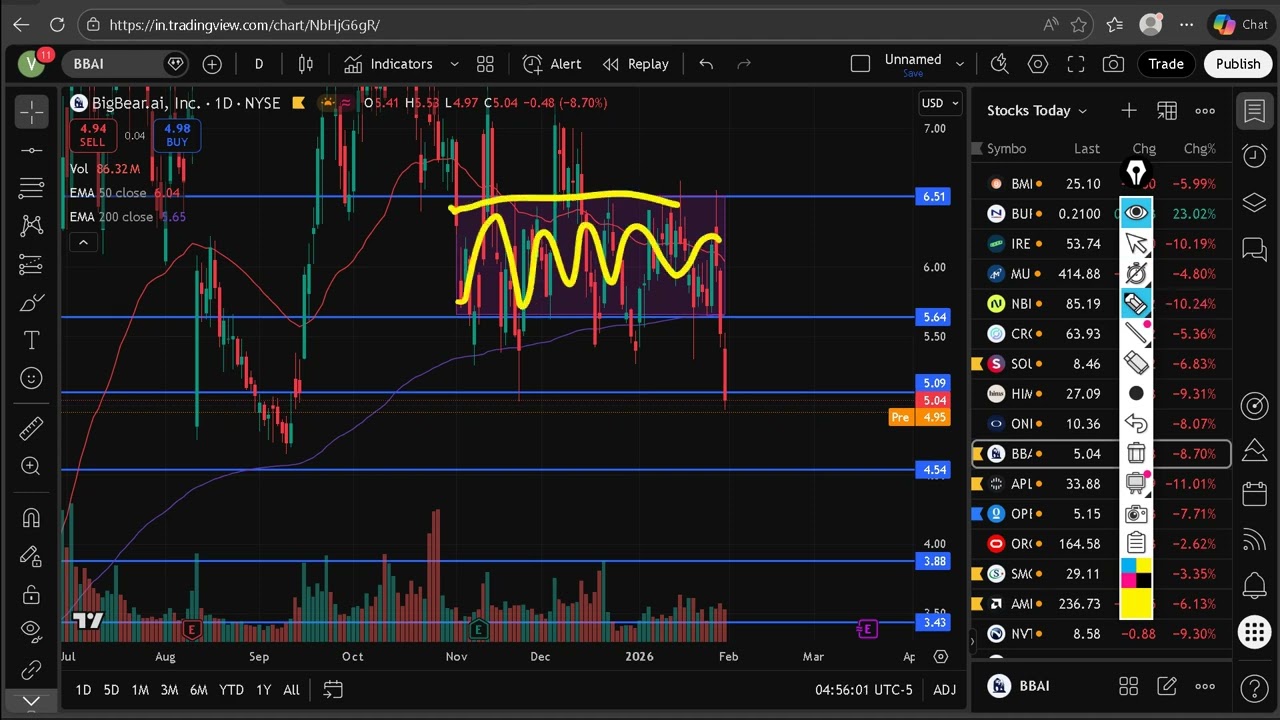This screenshot has height=720, width=1280.
Task: Click the compare or add symbol plus icon
Action: [212, 64]
